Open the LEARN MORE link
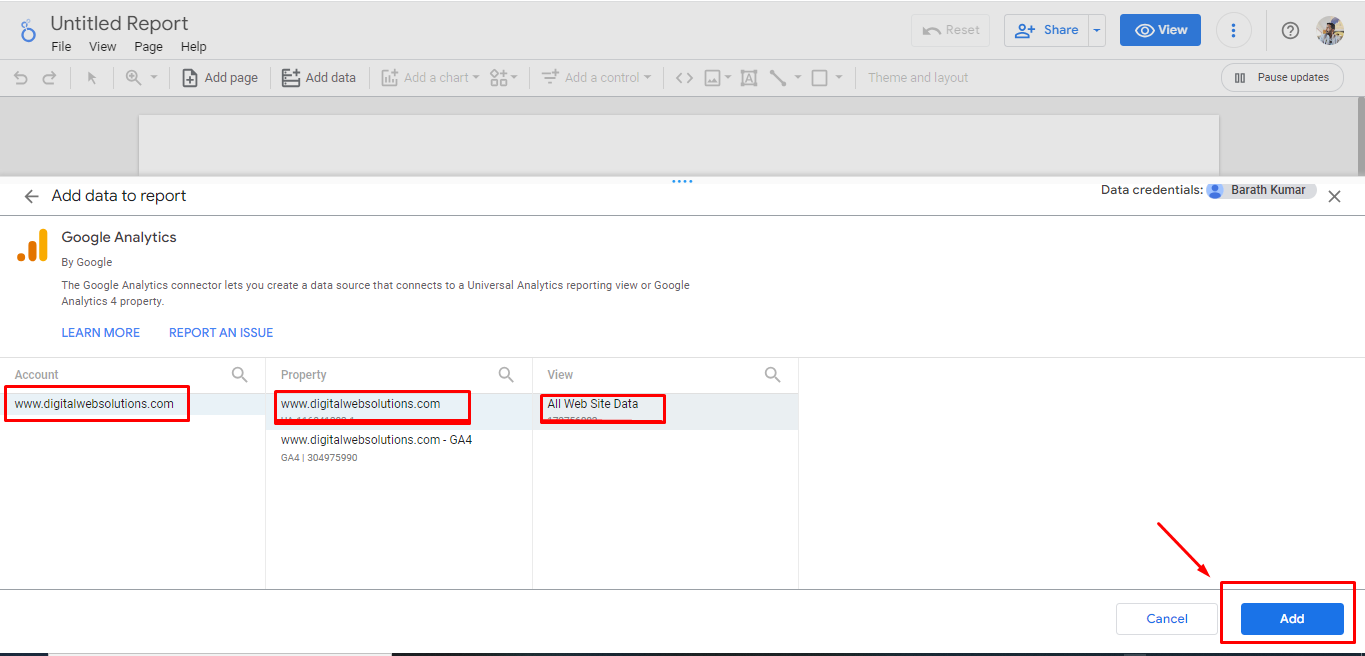Image resolution: width=1365 pixels, height=656 pixels. pos(101,332)
